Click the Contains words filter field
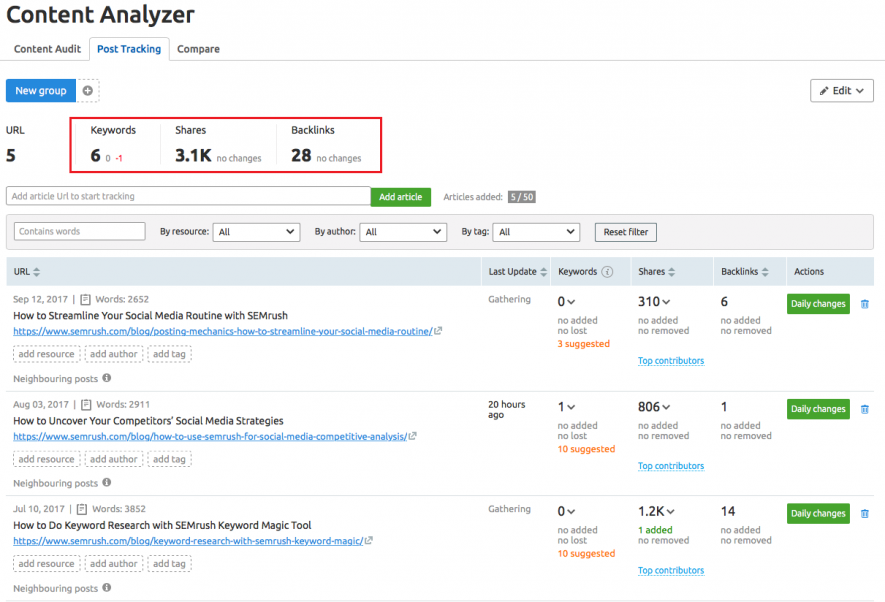885x602 pixels. [79, 232]
